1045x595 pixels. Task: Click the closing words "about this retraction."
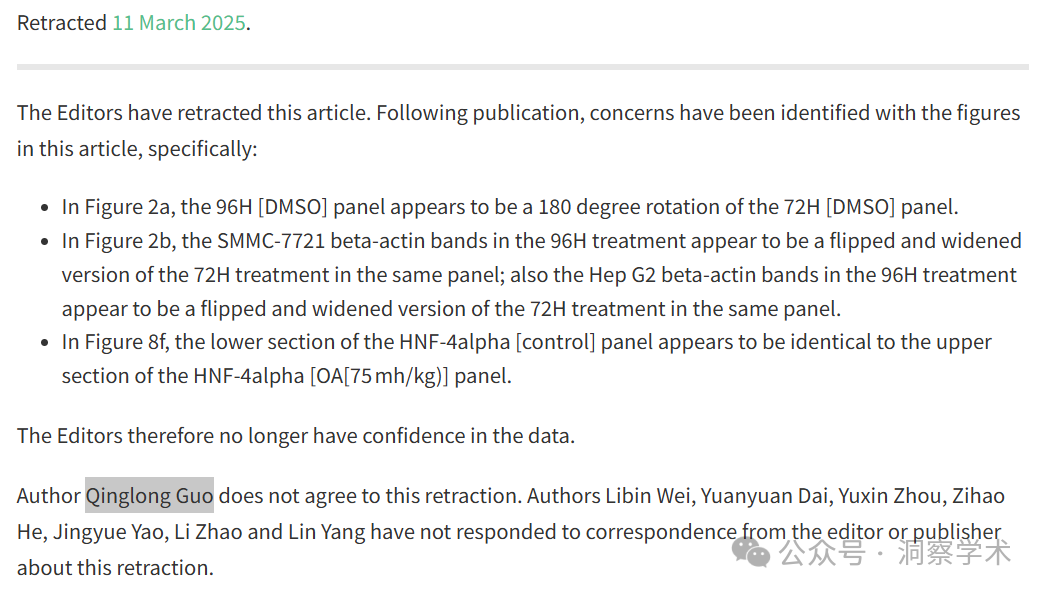pyautogui.click(x=115, y=568)
